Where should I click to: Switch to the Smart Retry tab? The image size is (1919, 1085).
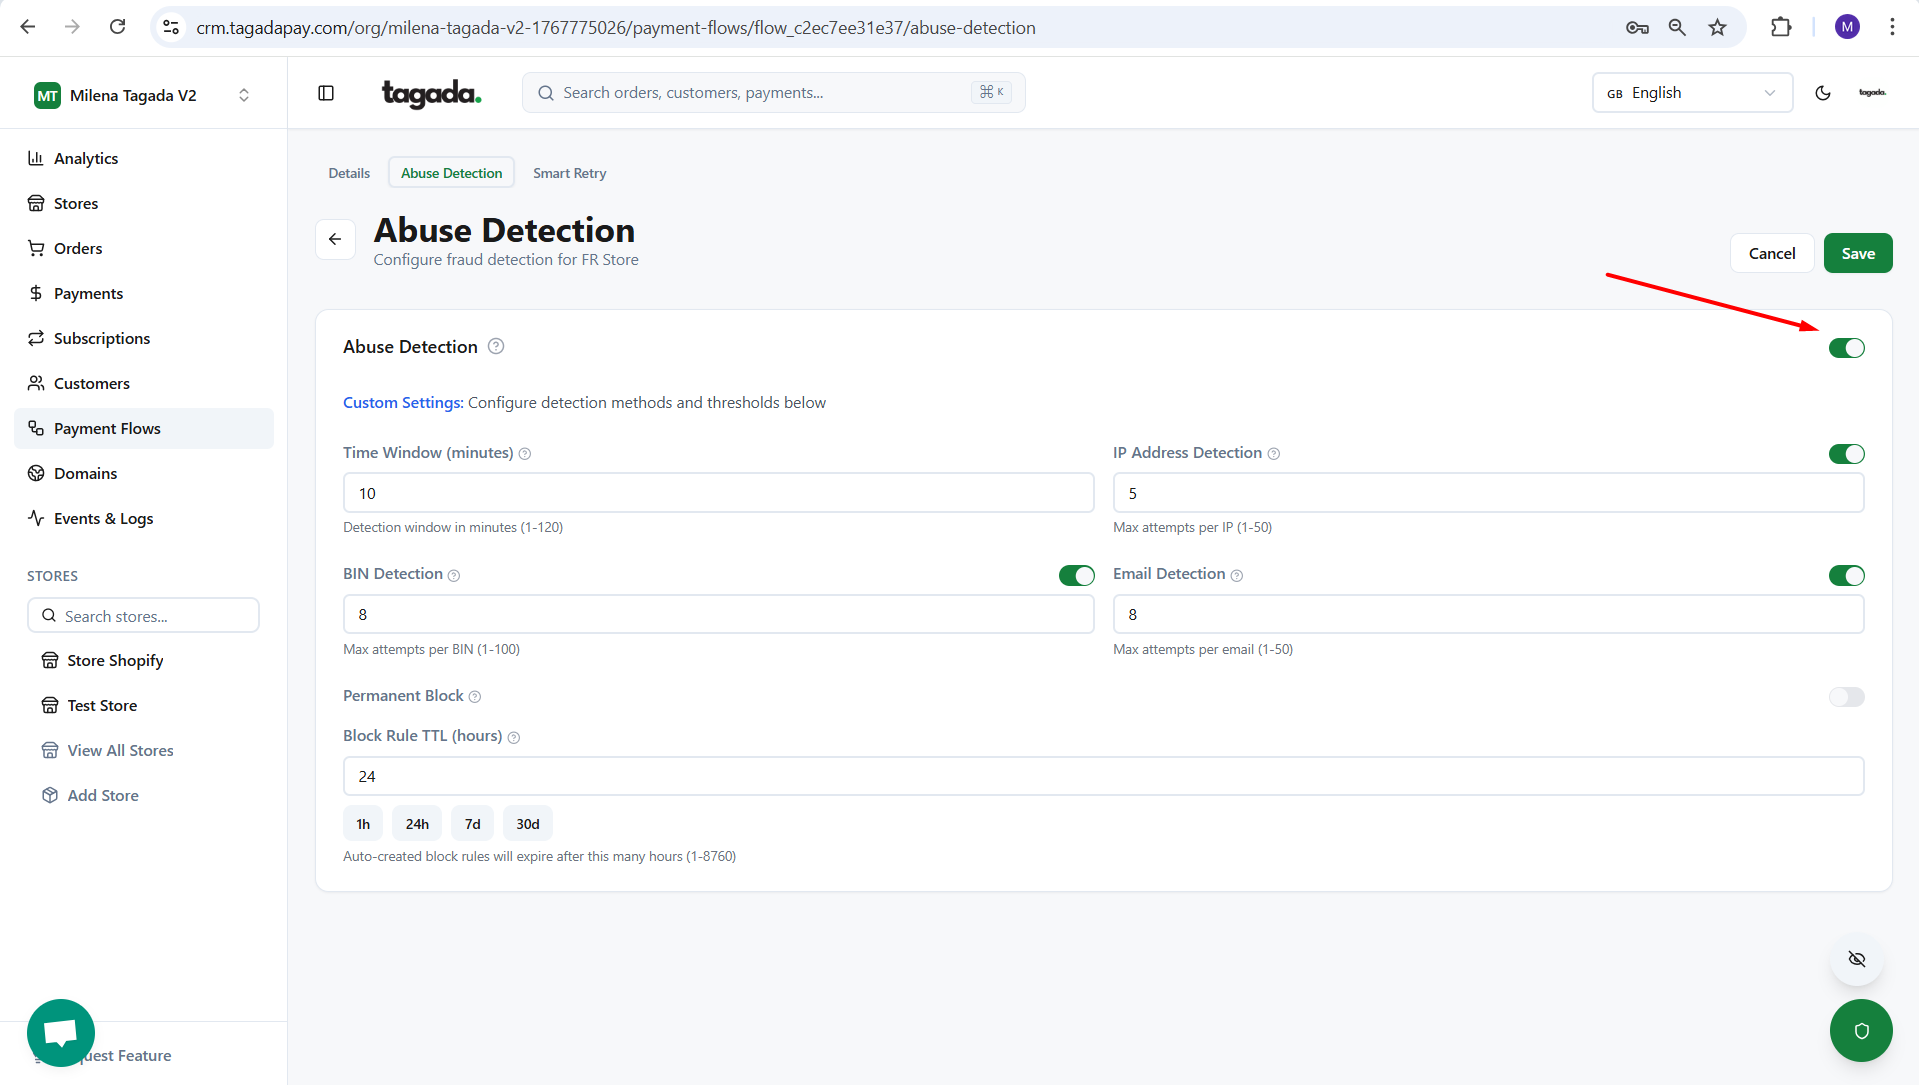pyautogui.click(x=569, y=173)
